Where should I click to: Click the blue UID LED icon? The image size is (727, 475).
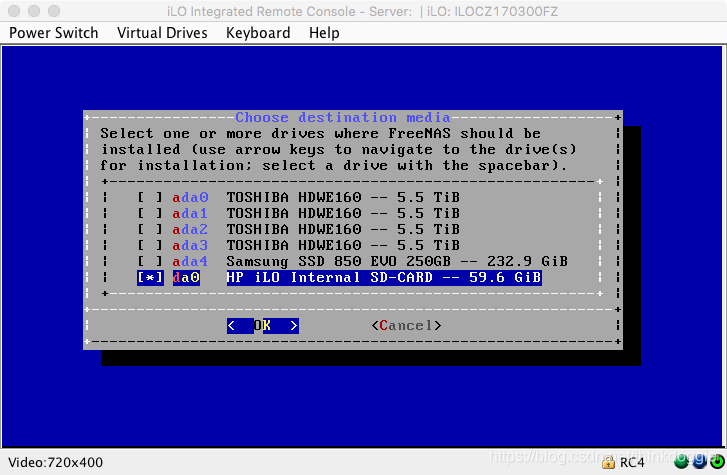(x=699, y=462)
